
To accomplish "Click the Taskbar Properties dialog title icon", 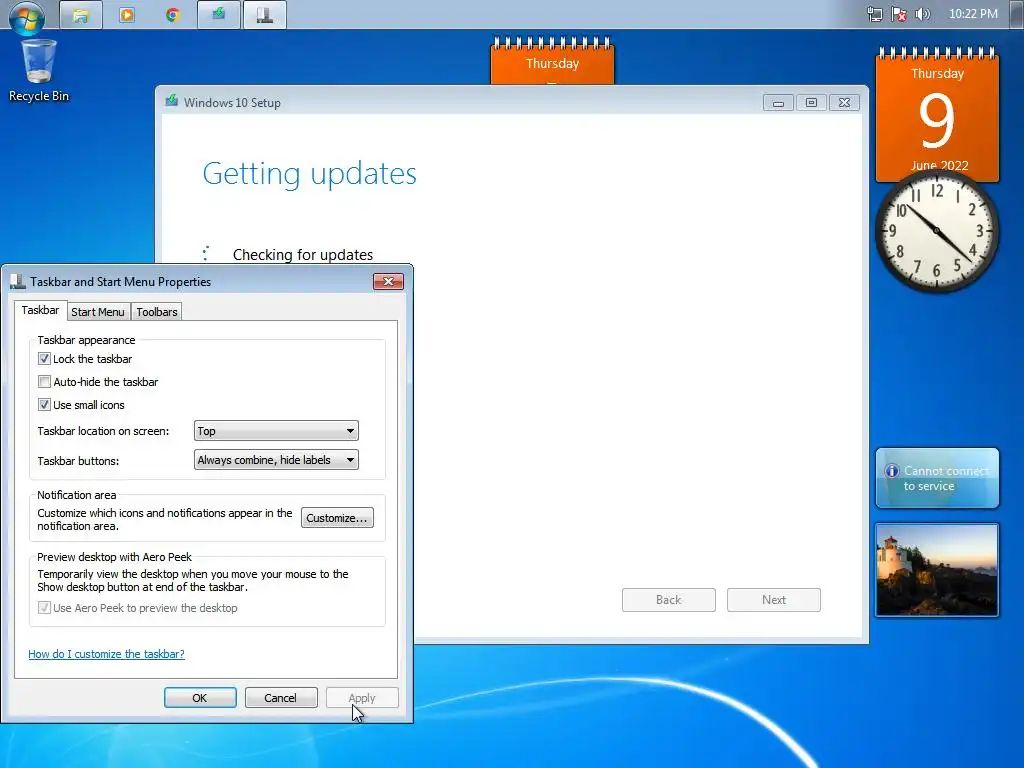I will 18,281.
